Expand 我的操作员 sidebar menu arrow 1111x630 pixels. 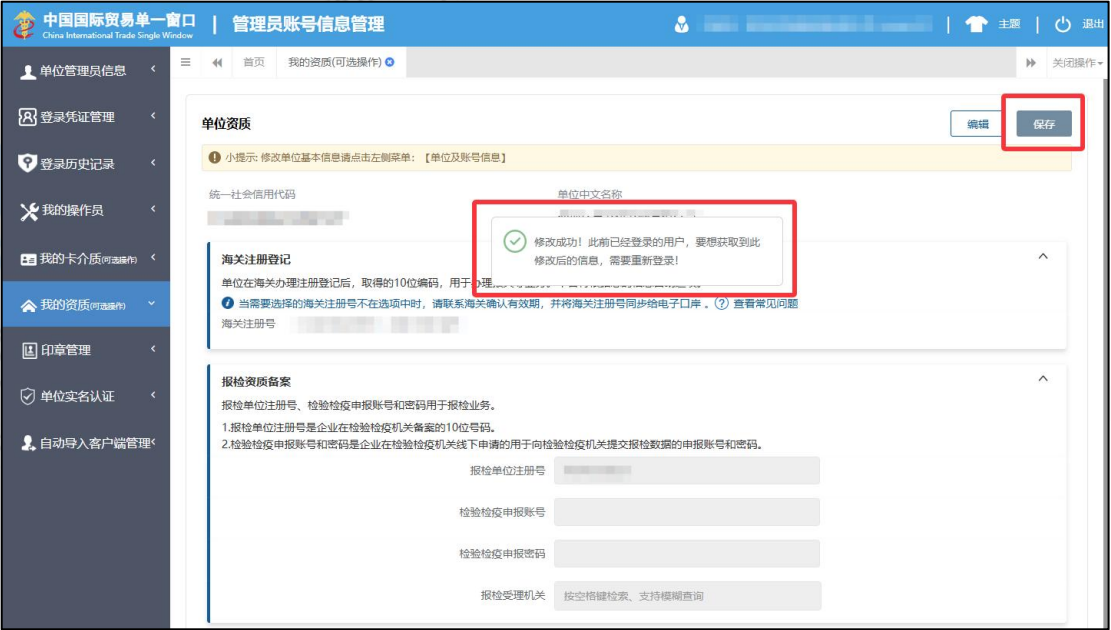tap(153, 209)
